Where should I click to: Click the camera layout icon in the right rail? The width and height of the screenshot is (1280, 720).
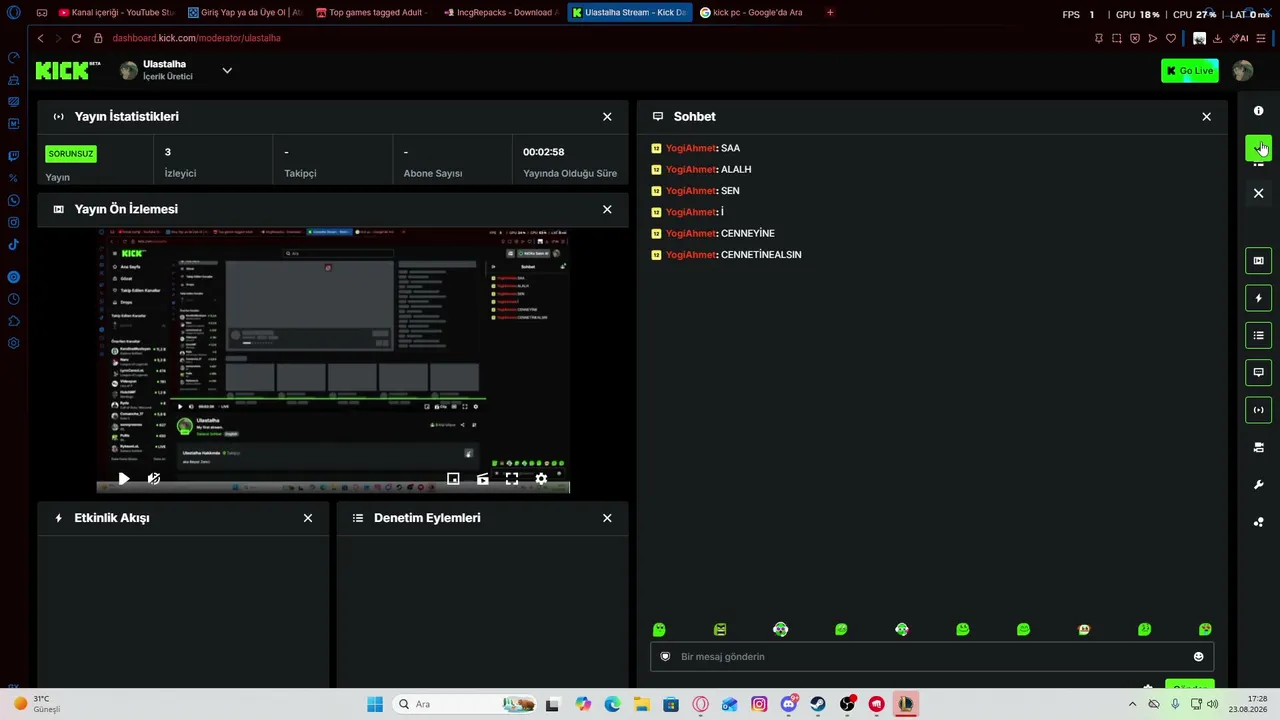pyautogui.click(x=1258, y=447)
